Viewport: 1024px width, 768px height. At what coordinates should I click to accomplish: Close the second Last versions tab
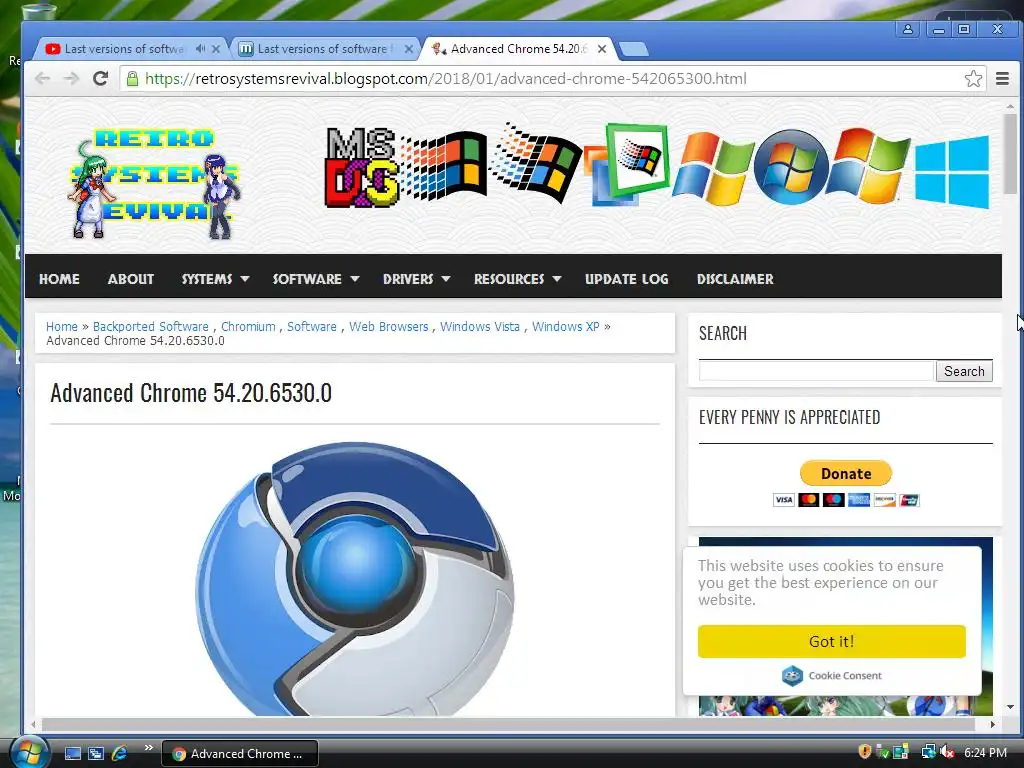point(409,49)
